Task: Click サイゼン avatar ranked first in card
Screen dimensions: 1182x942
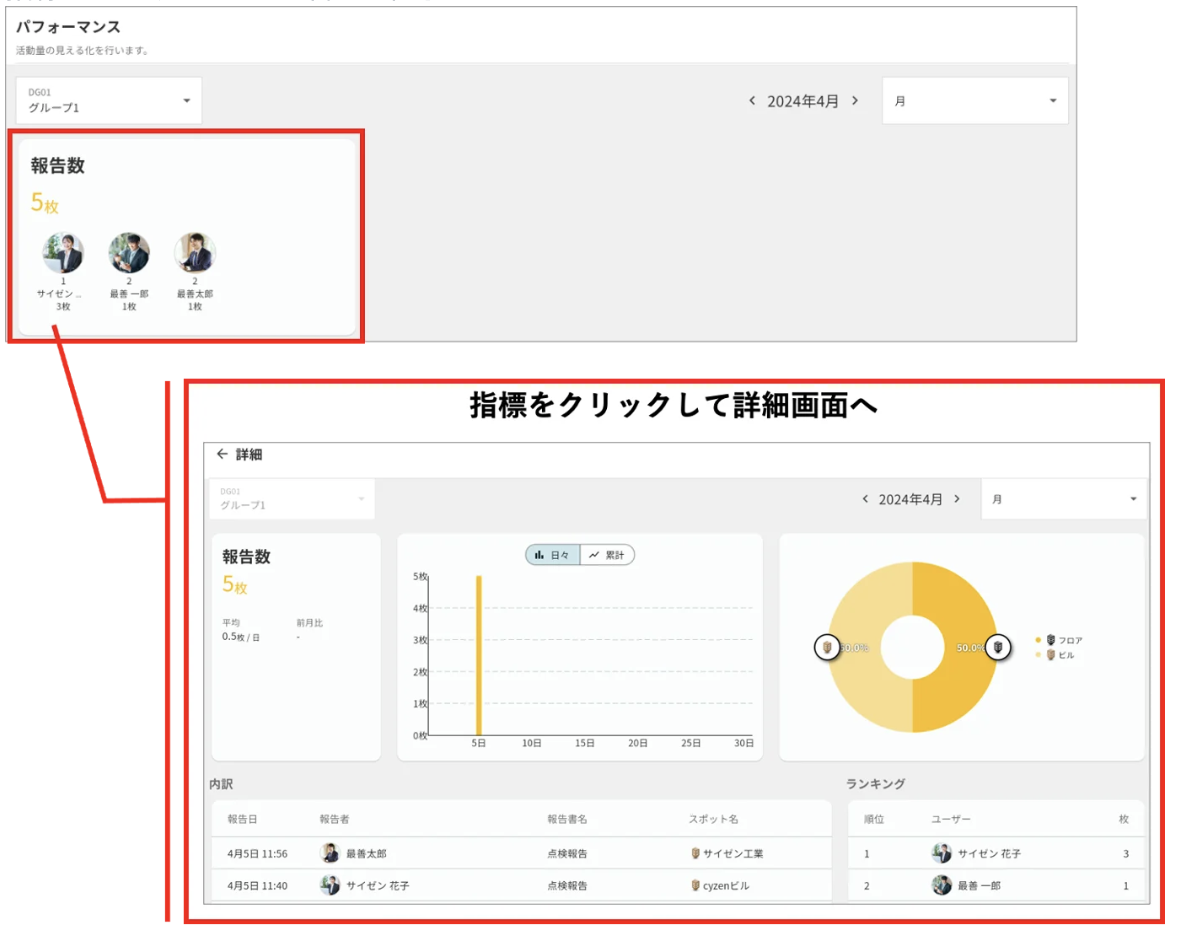Action: [x=63, y=252]
